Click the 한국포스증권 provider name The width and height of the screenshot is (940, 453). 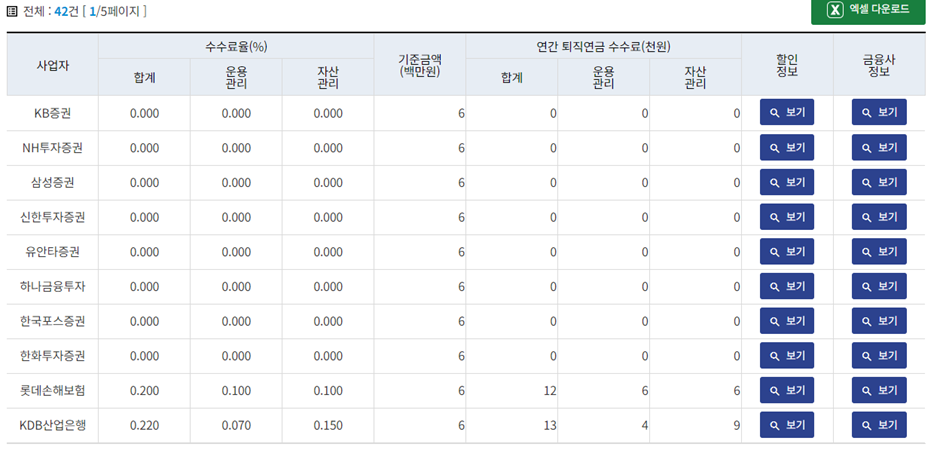tap(53, 322)
